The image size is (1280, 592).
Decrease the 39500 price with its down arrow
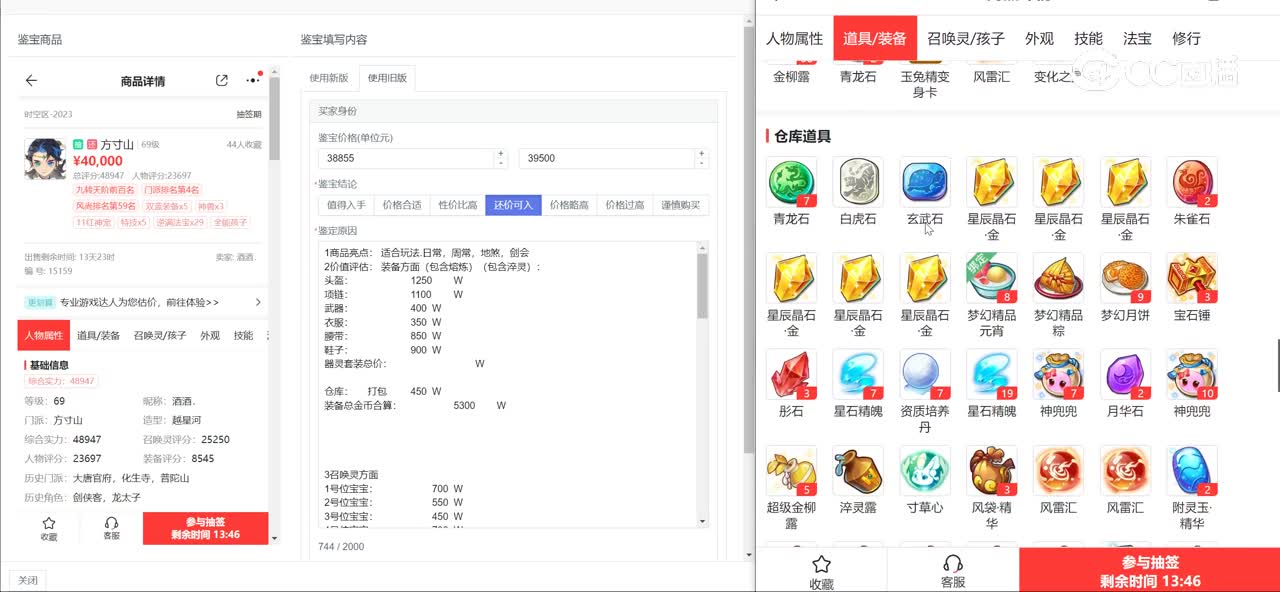pos(702,163)
